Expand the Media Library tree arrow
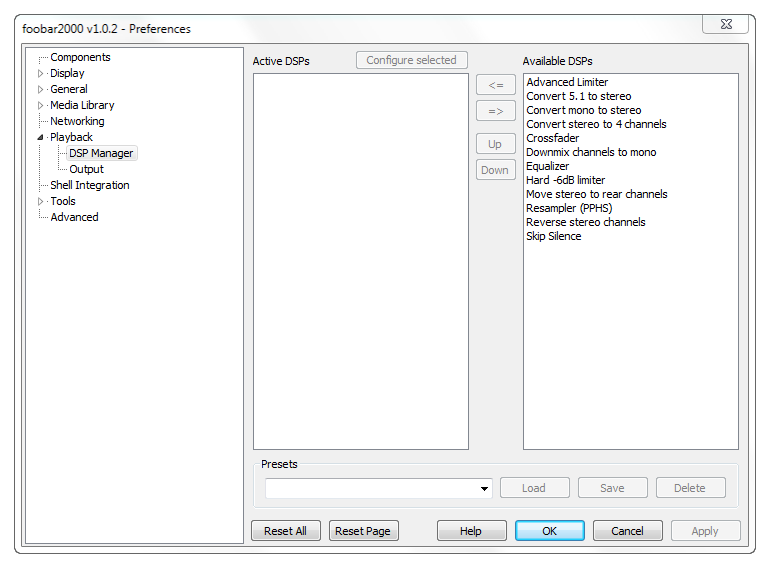 41,105
